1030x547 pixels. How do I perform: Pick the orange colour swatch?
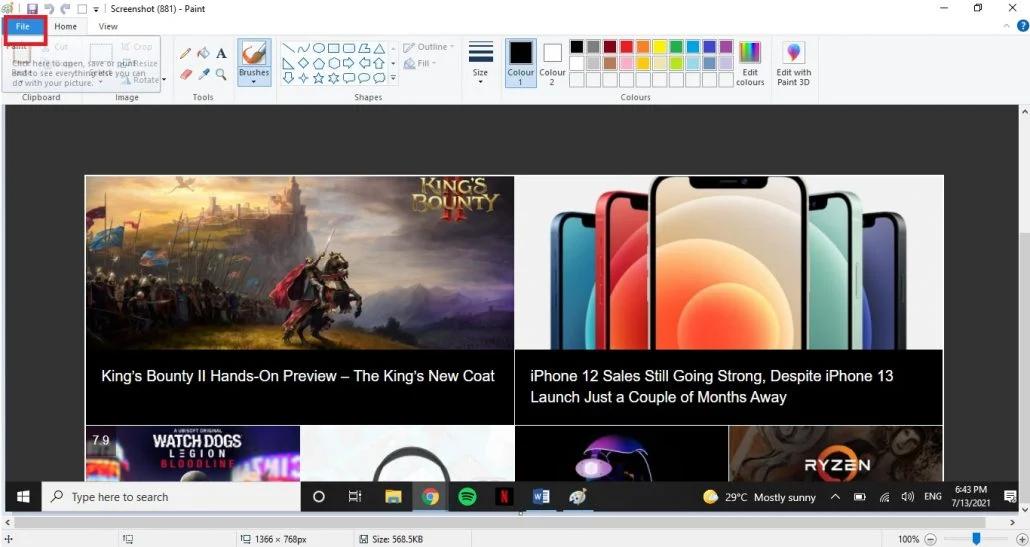pos(643,47)
